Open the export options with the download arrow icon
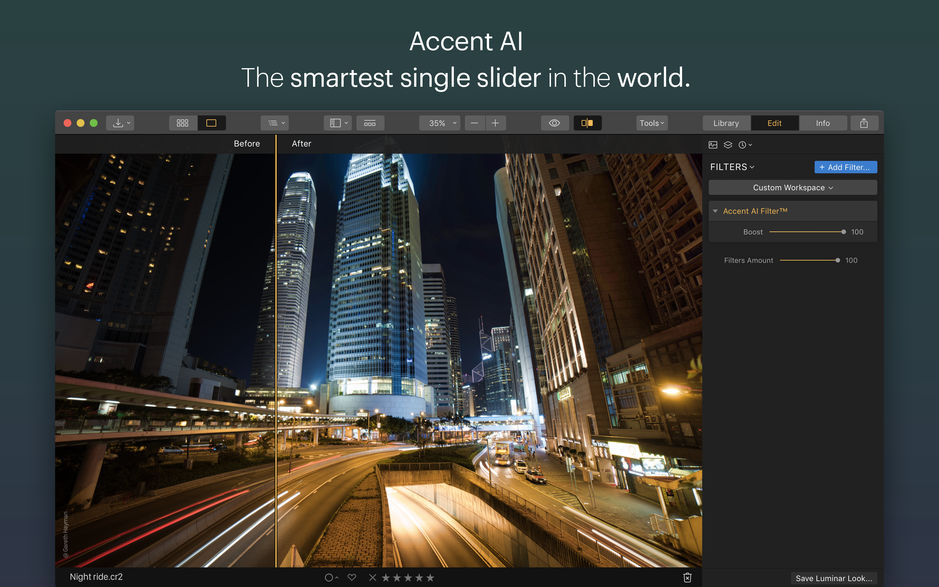Screen dimensions: 939x587 [119, 122]
